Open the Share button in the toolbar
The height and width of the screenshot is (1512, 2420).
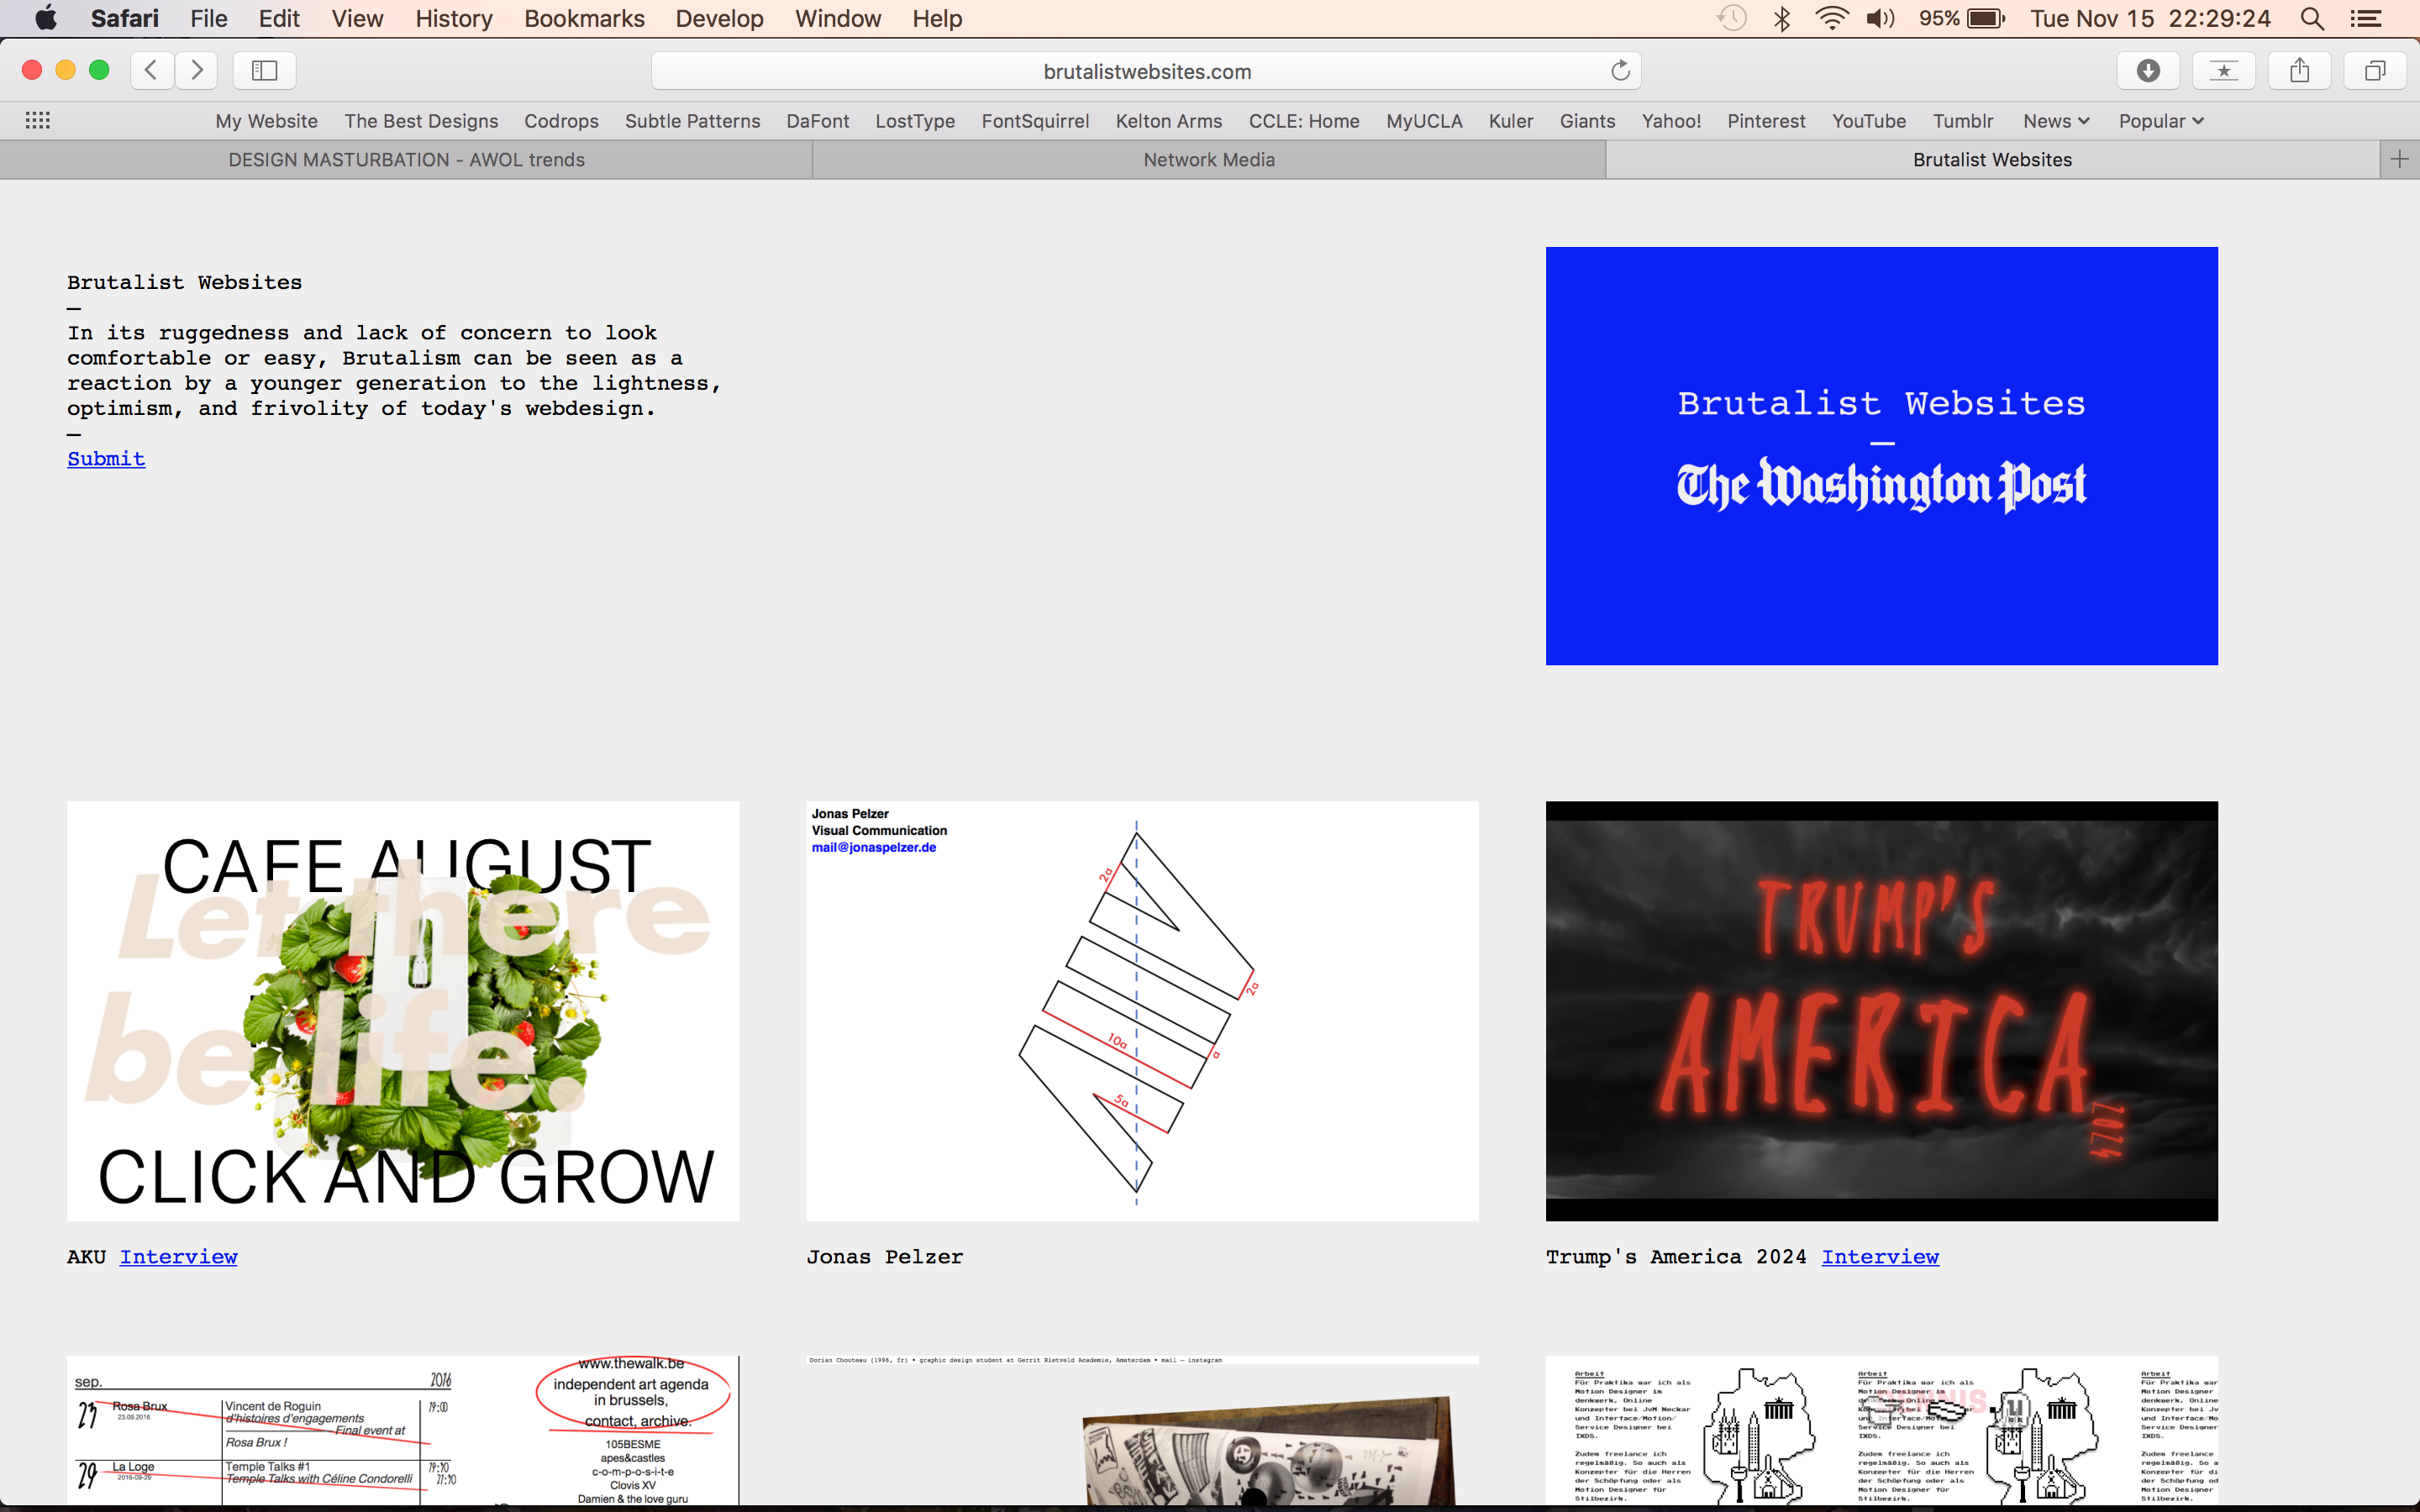pyautogui.click(x=2300, y=70)
